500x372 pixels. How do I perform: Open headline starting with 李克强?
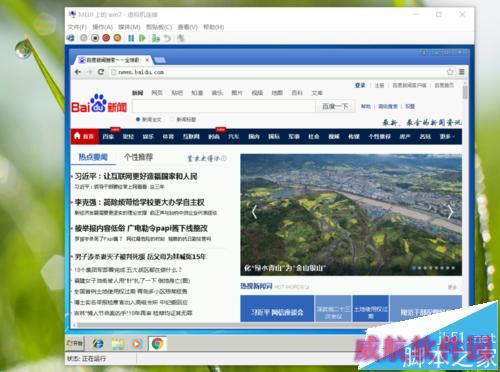click(x=139, y=202)
